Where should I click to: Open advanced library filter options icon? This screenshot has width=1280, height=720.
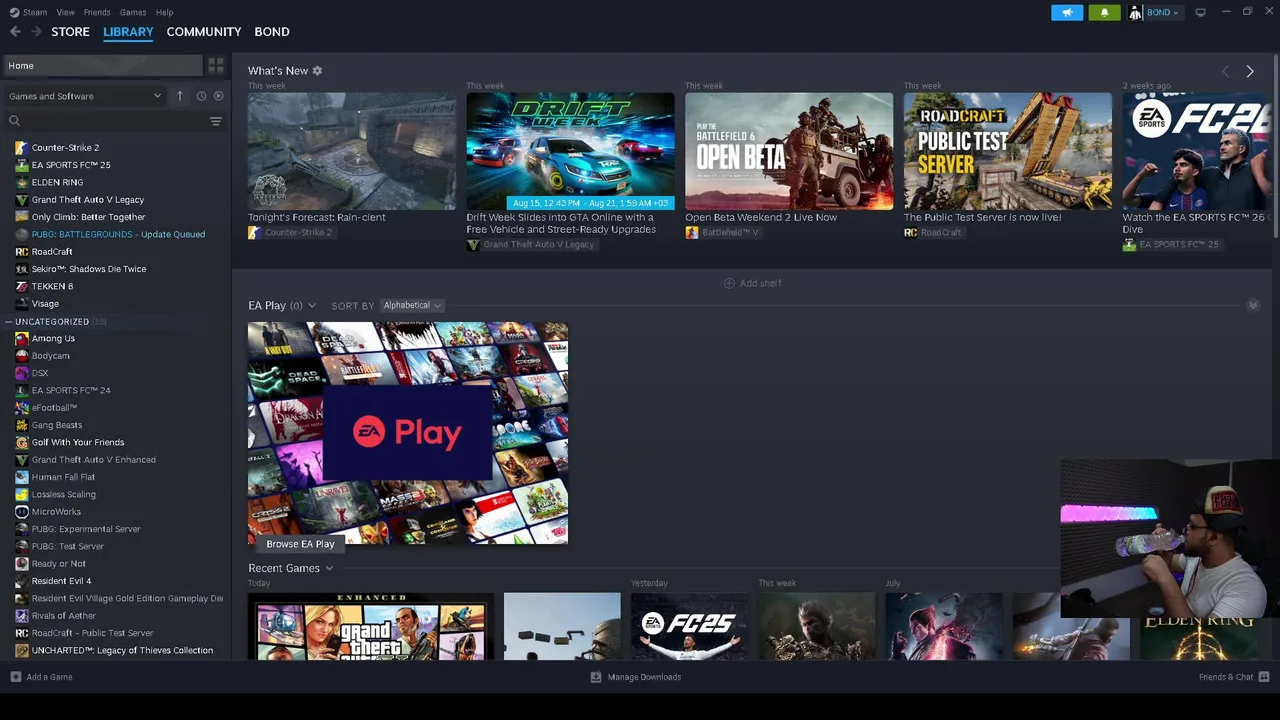point(216,121)
